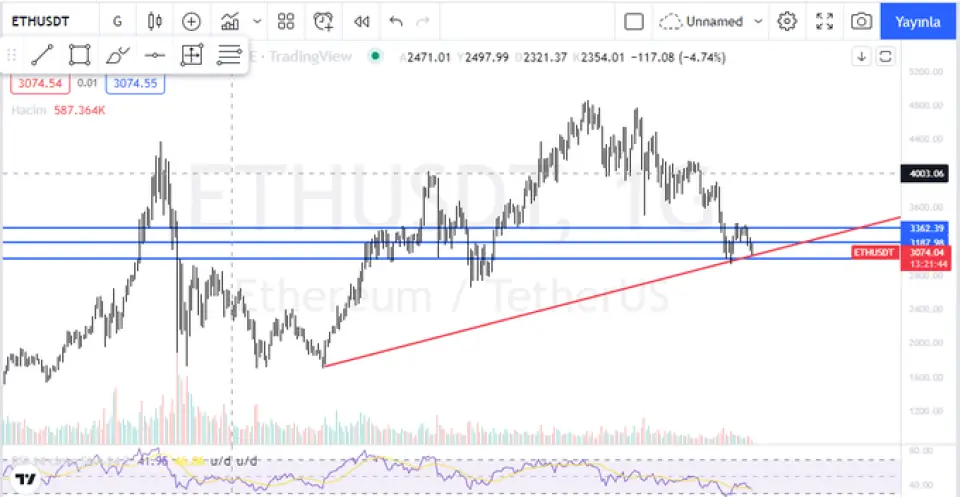Click the compare or add symbol icon
This screenshot has height=497, width=960.
[191, 21]
